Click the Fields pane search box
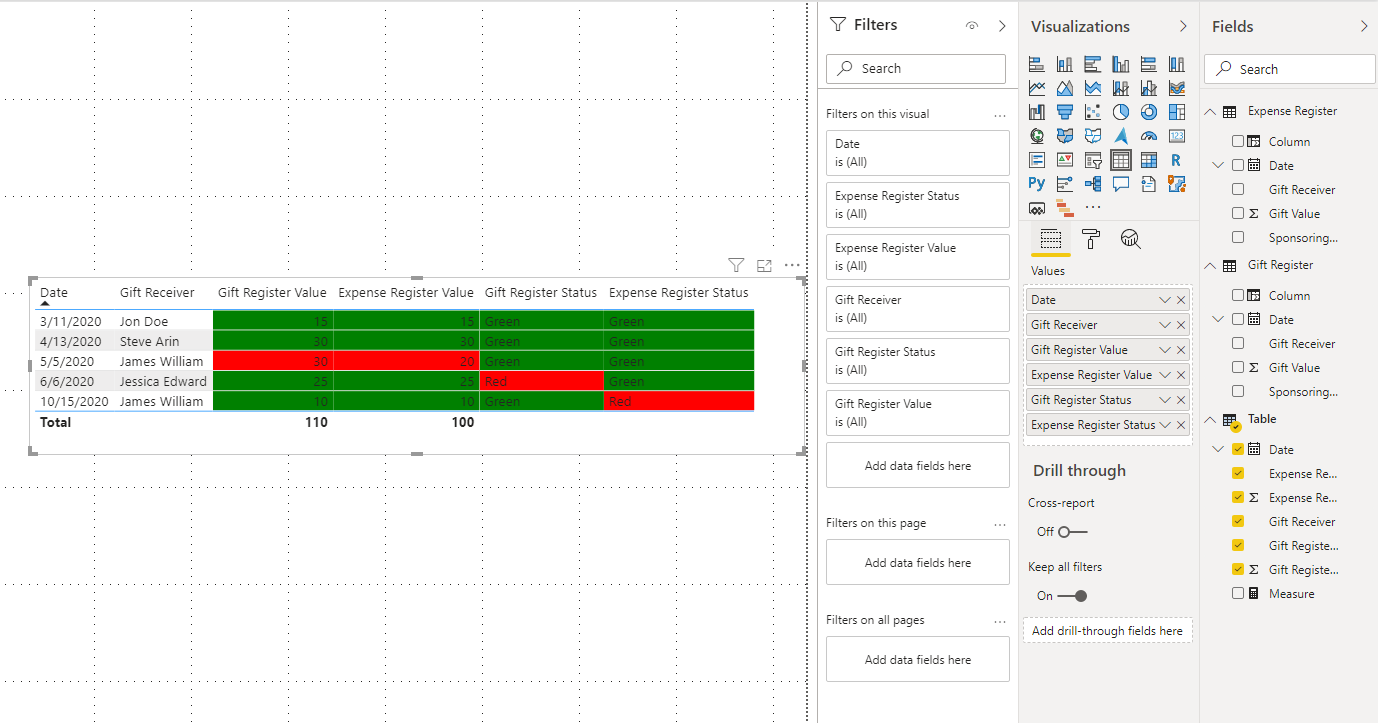1378x723 pixels. 1290,69
